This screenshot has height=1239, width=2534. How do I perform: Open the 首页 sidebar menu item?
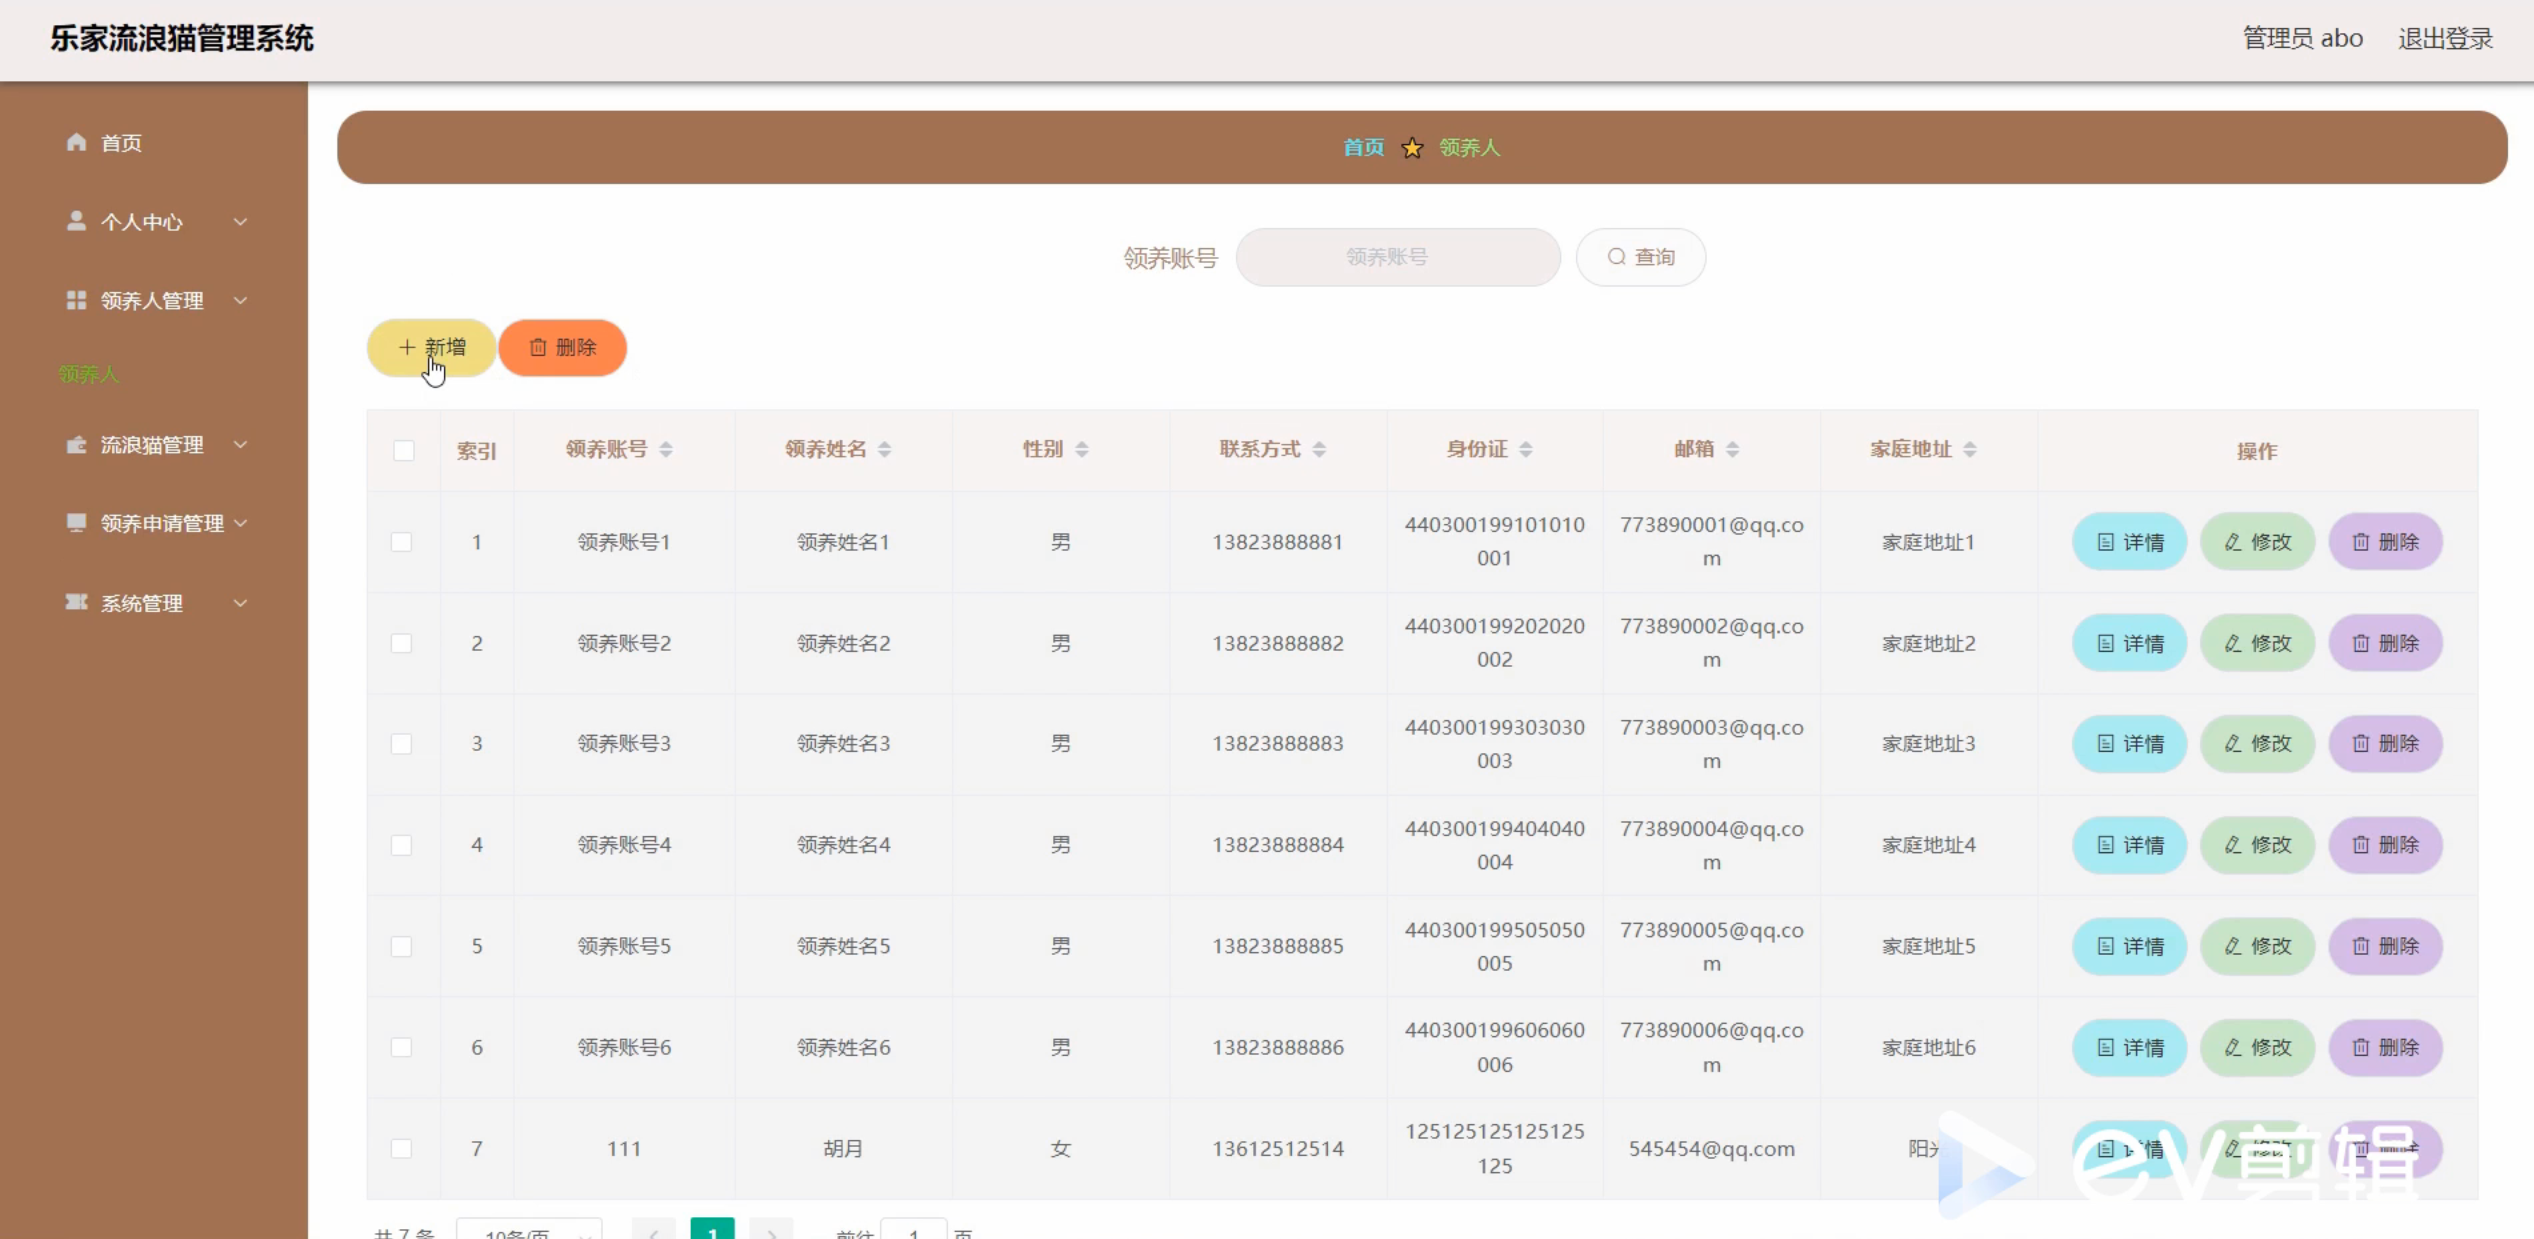click(x=154, y=143)
